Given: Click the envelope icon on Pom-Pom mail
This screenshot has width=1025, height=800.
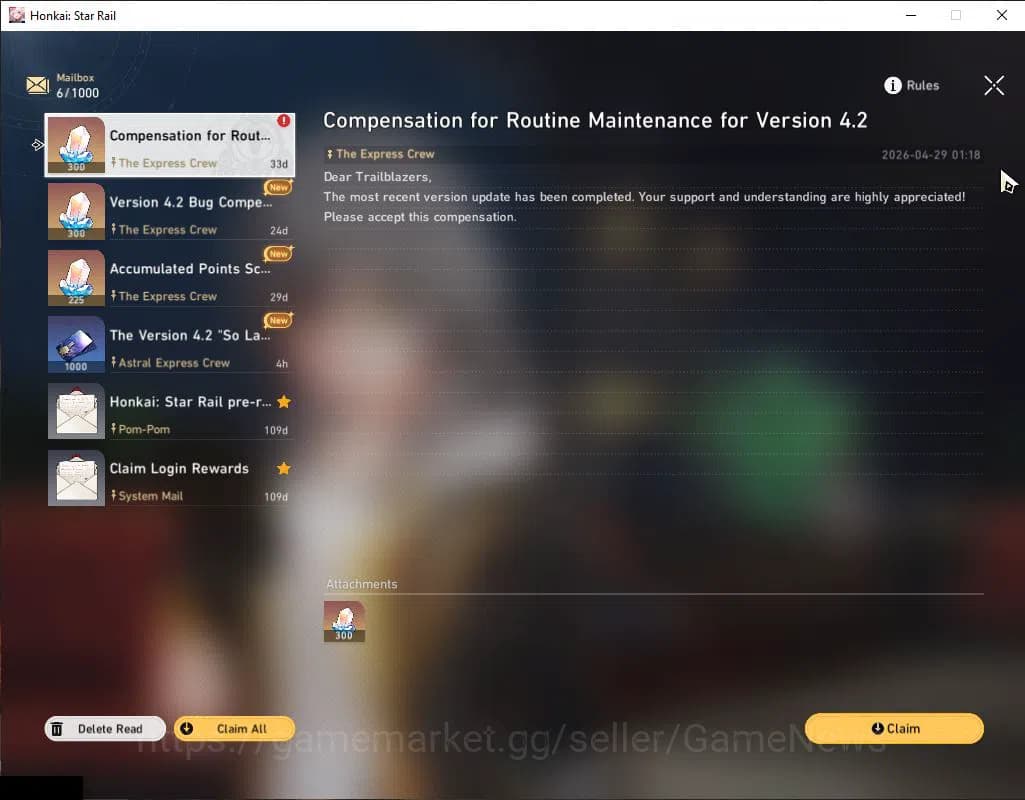Looking at the screenshot, I should pyautogui.click(x=76, y=411).
